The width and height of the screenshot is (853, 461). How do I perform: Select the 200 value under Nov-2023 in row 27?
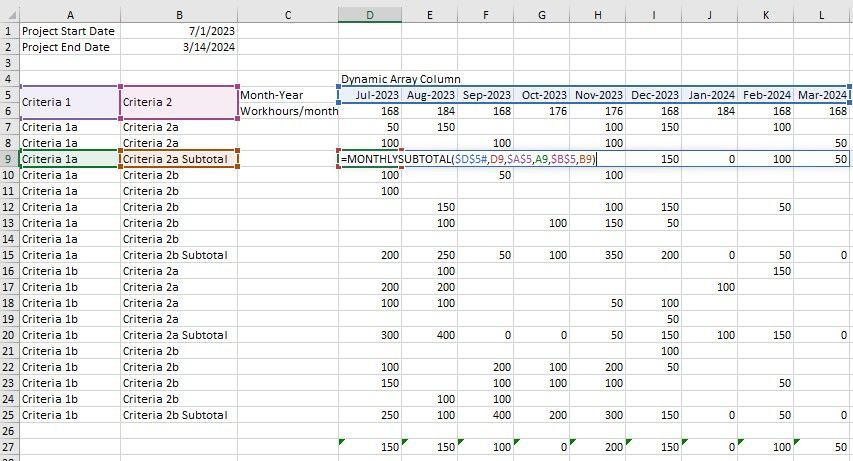[598, 447]
